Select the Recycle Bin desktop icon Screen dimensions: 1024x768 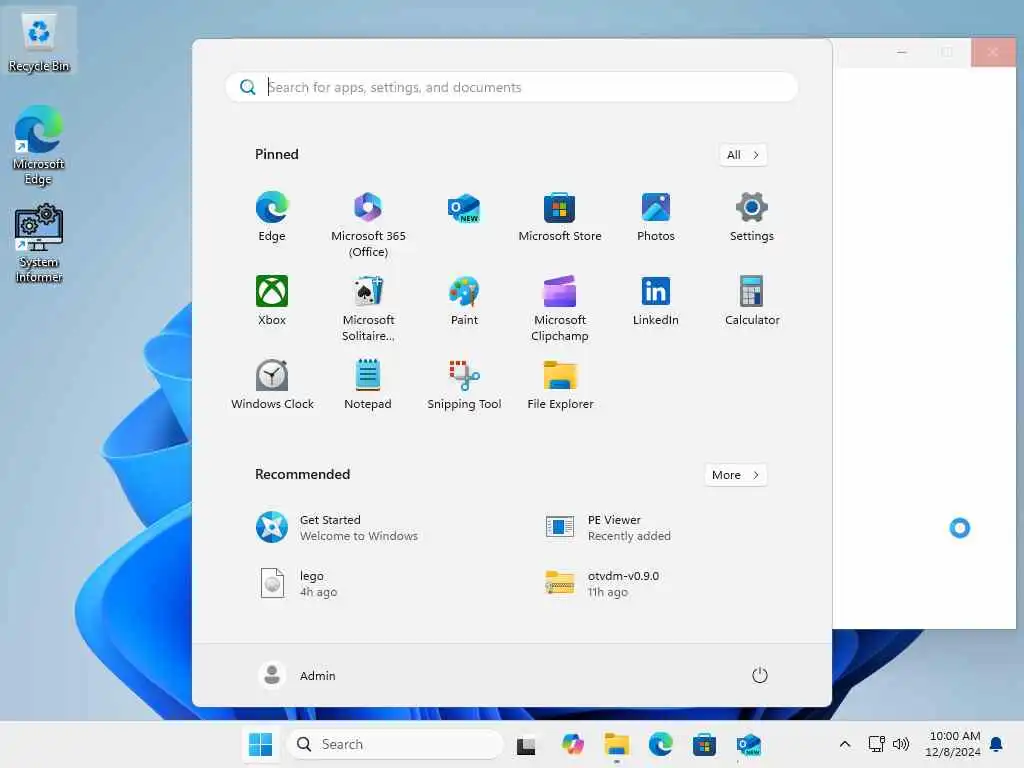39,42
